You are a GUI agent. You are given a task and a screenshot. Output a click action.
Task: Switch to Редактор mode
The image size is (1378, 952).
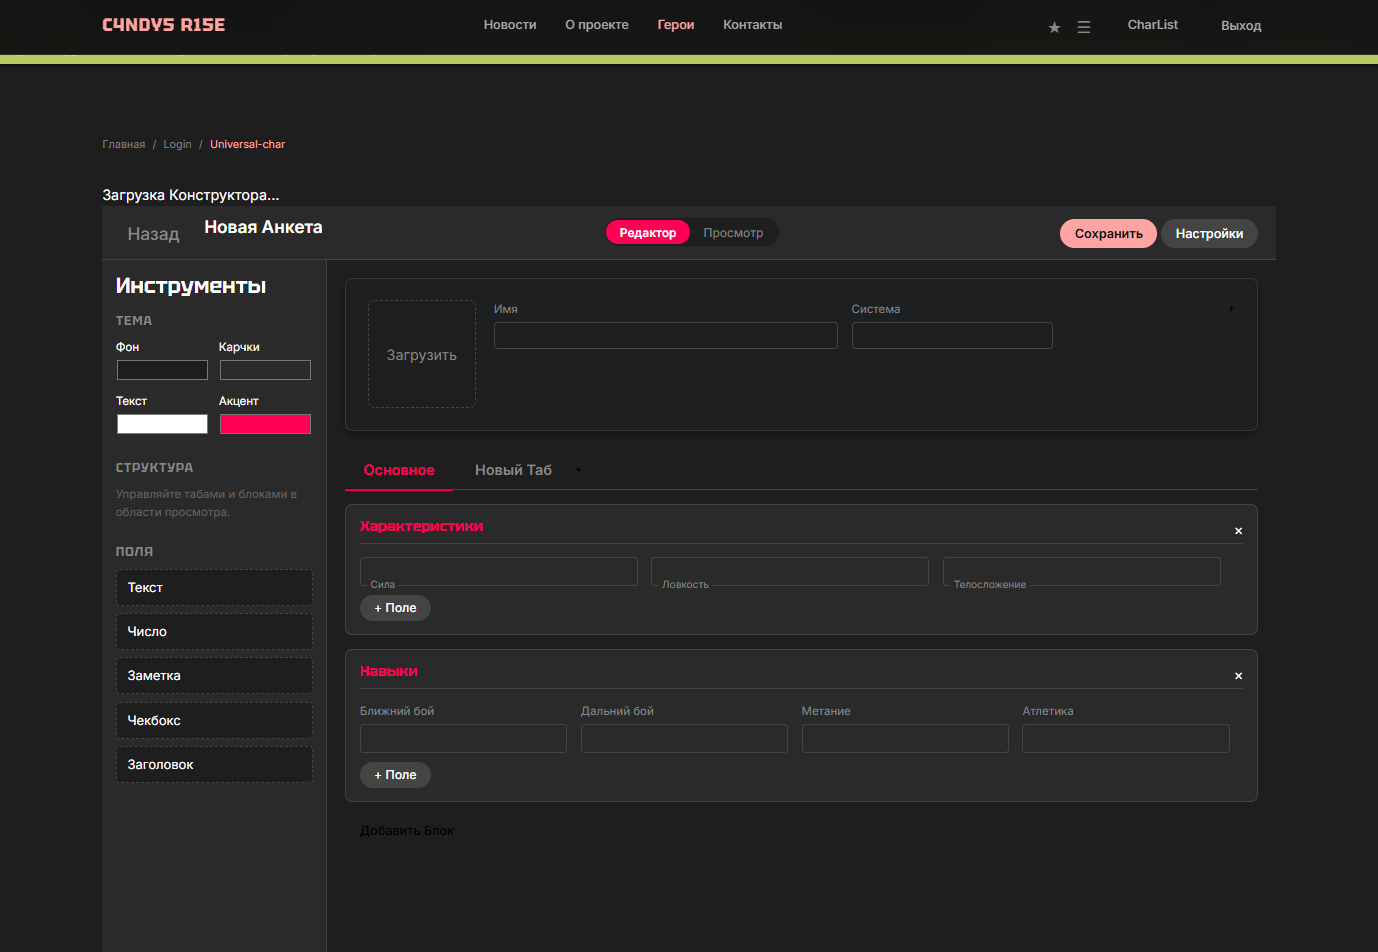click(x=648, y=233)
